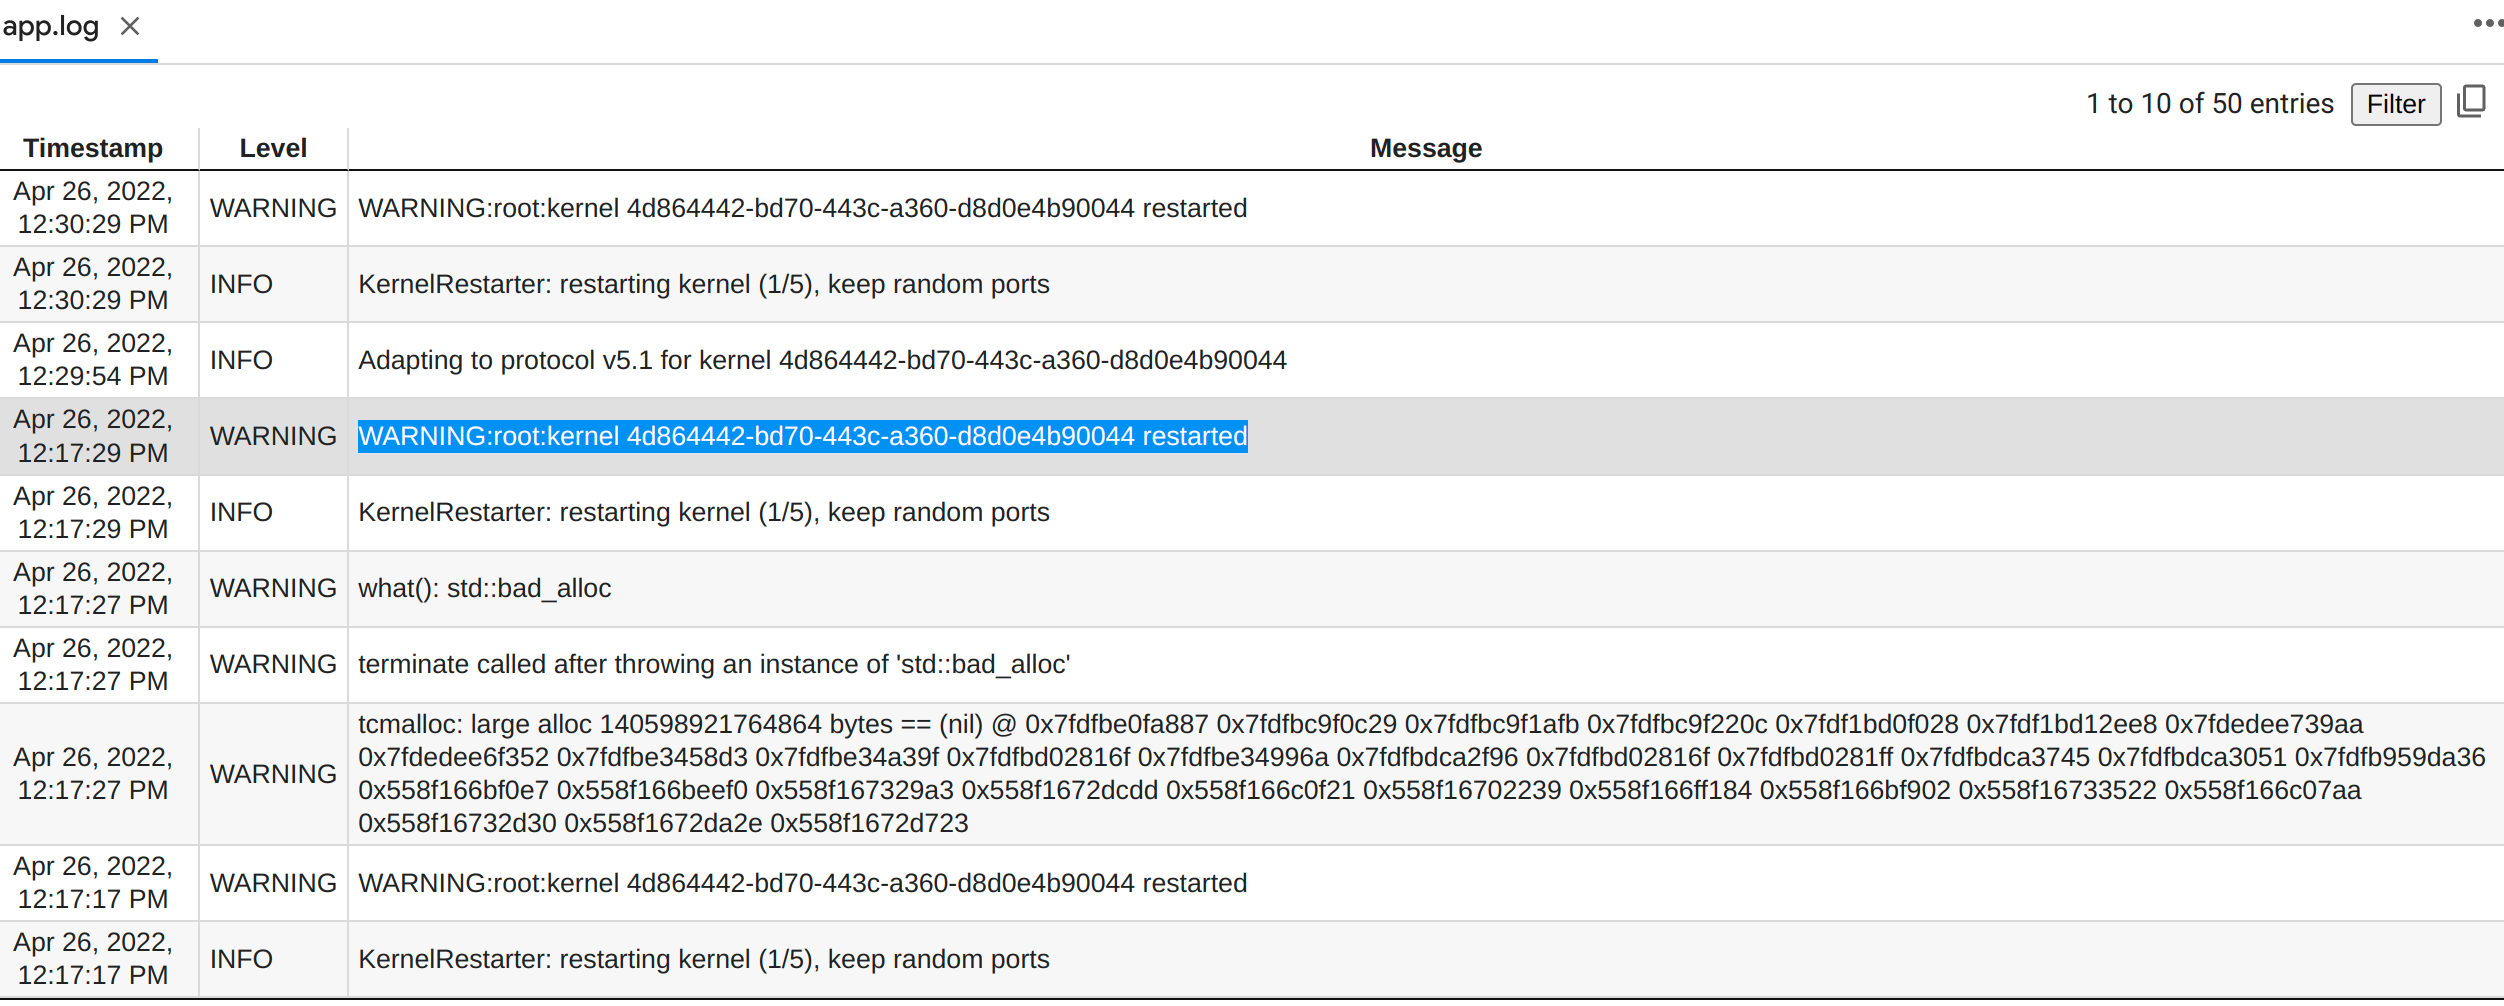Image resolution: width=2504 pixels, height=1006 pixels.
Task: Click the first WARNING level cell
Action: point(272,208)
